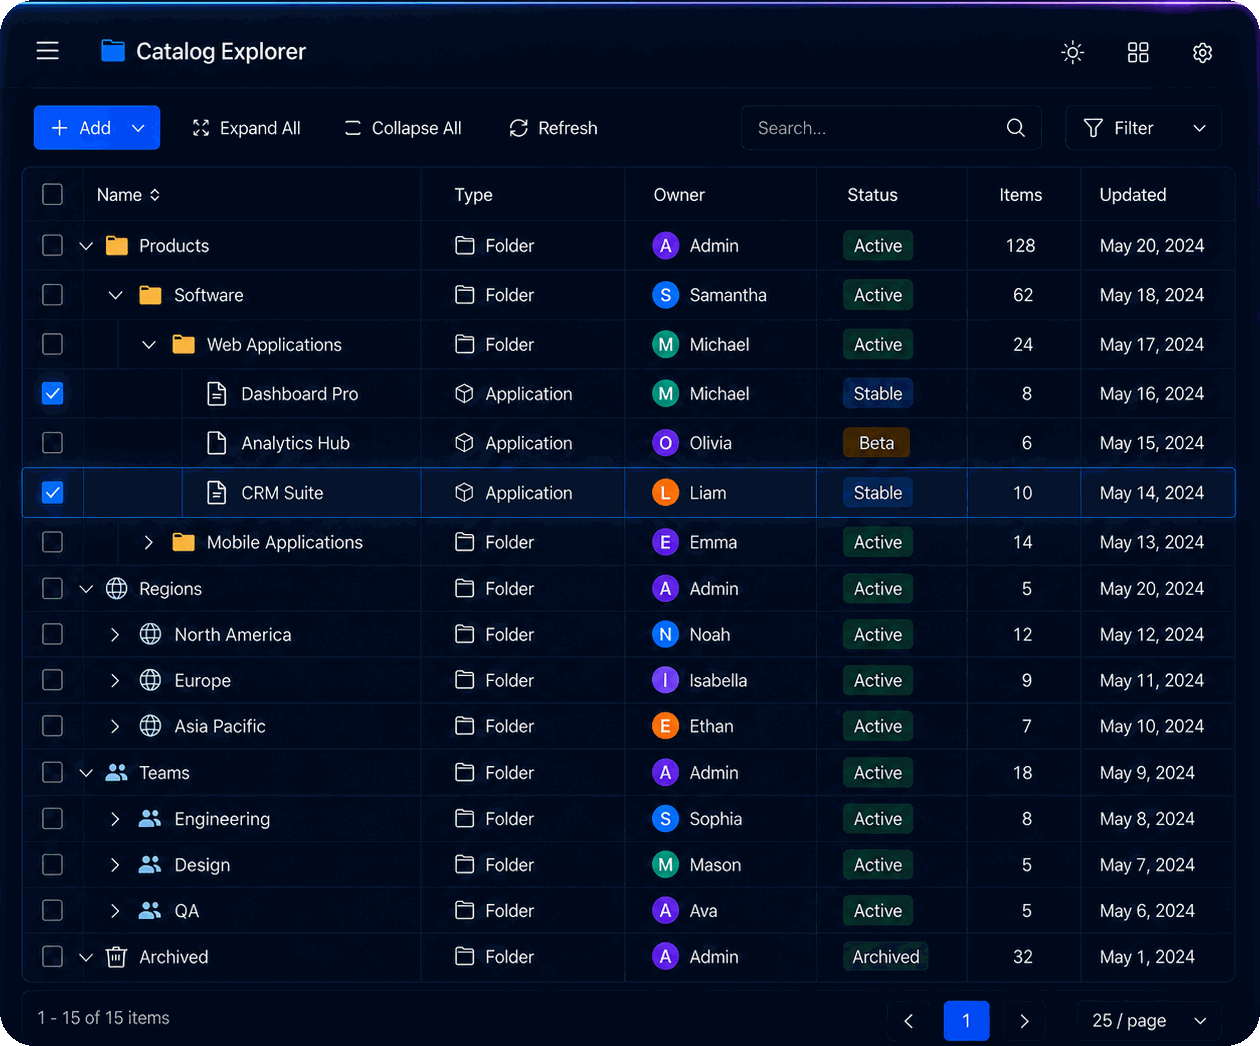
Task: Refresh the catalog list
Action: (x=553, y=128)
